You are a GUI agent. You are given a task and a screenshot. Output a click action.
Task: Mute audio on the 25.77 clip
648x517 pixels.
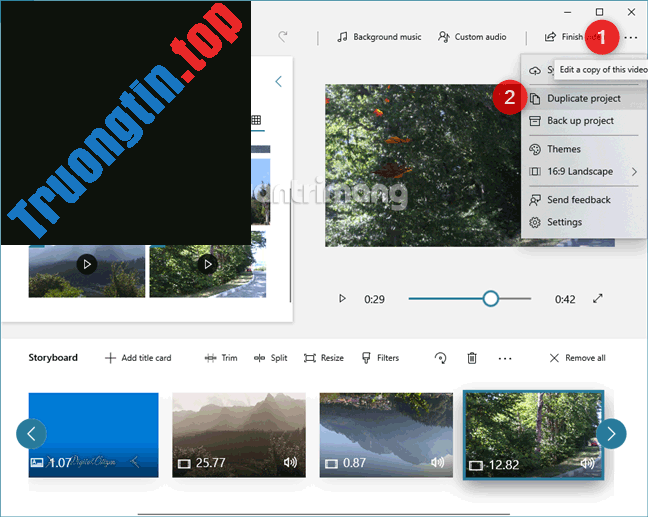click(291, 462)
